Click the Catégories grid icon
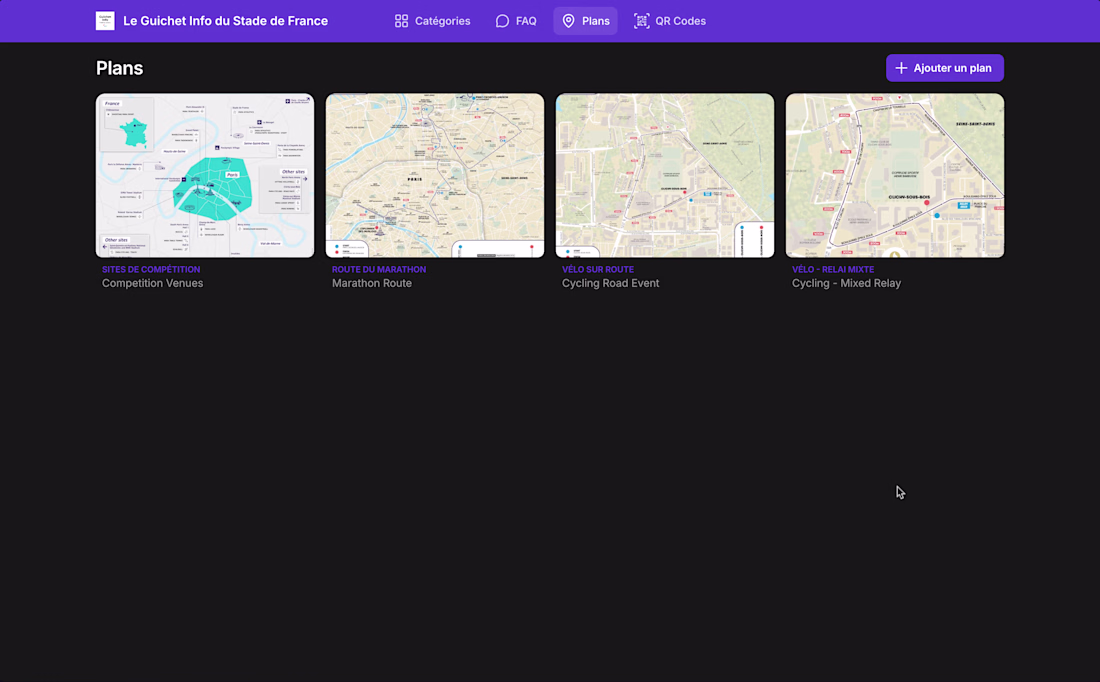The image size is (1100, 682). click(x=401, y=21)
